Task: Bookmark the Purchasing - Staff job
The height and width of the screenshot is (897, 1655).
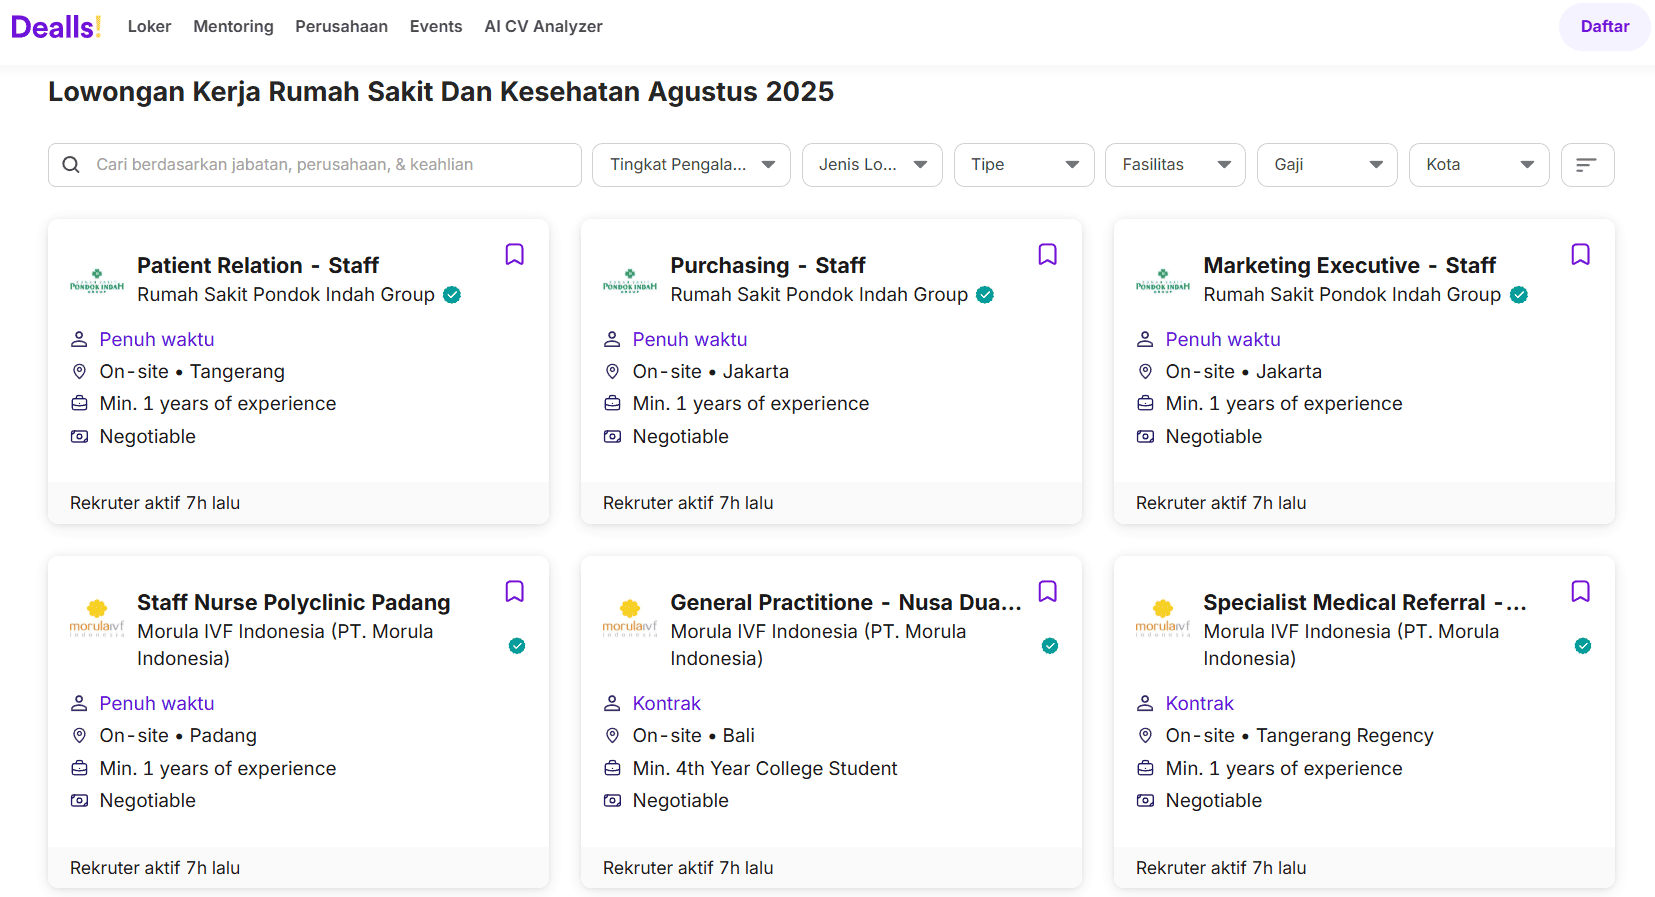Action: click(1047, 255)
